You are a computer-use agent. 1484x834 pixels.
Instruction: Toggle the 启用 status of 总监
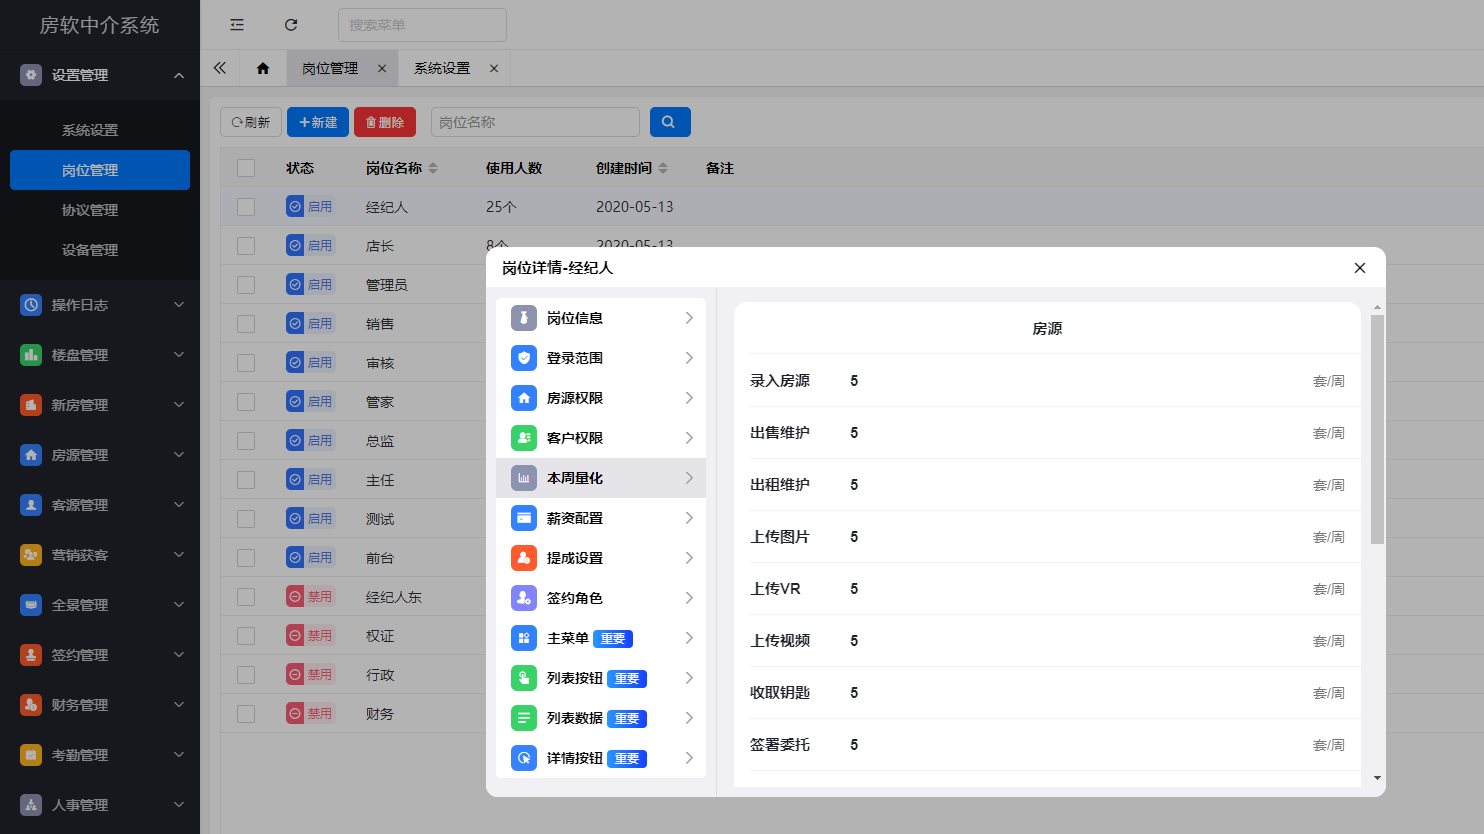point(310,441)
